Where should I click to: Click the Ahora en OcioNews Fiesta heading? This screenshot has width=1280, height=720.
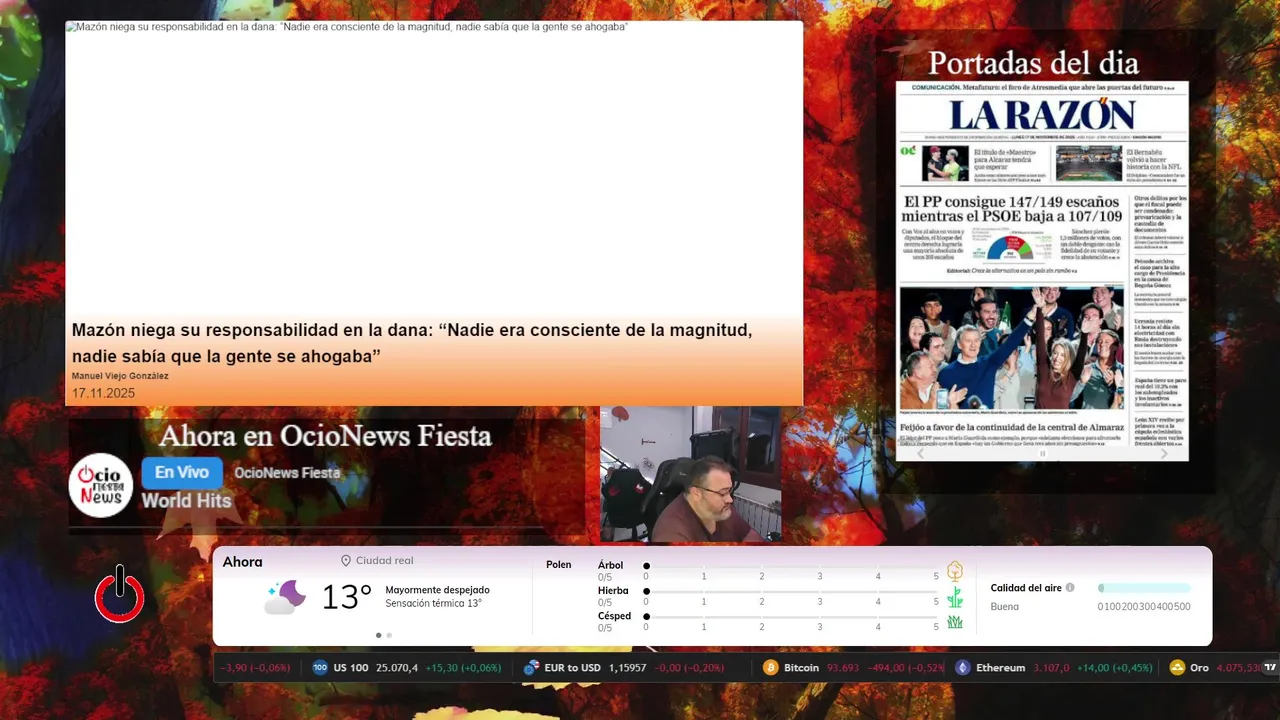point(325,436)
